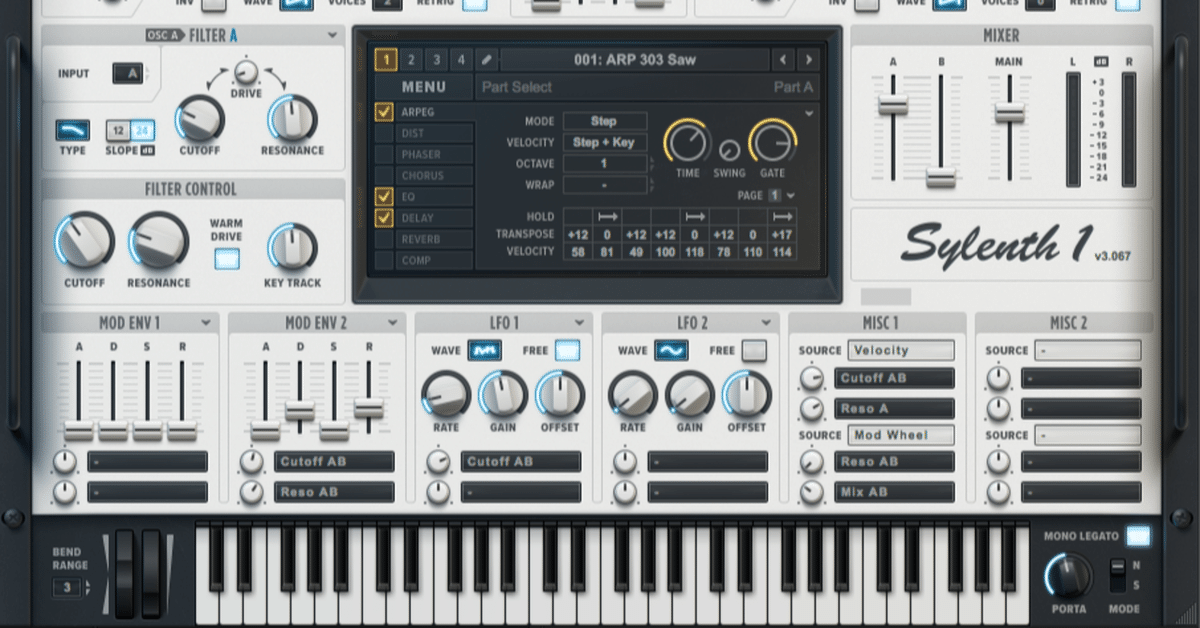The image size is (1200, 628).
Task: Click the LFO 2 Gain knob
Action: pos(689,395)
